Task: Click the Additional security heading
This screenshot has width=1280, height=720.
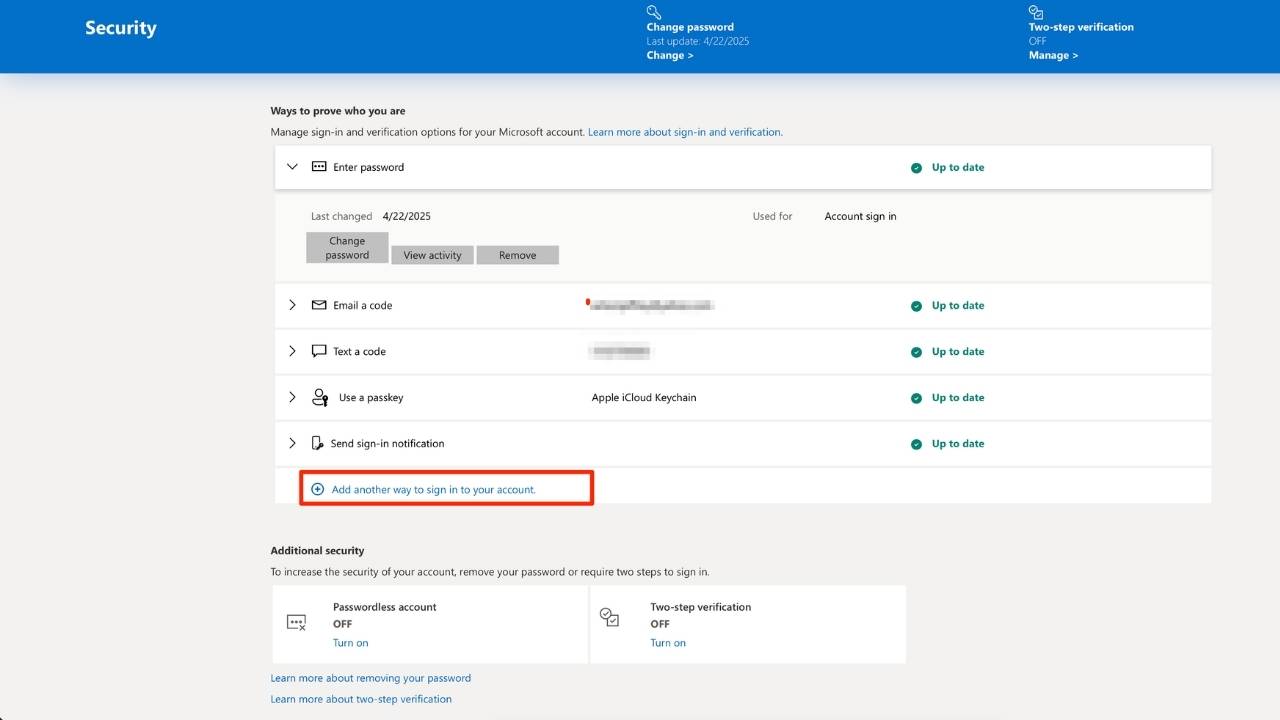Action: [317, 551]
